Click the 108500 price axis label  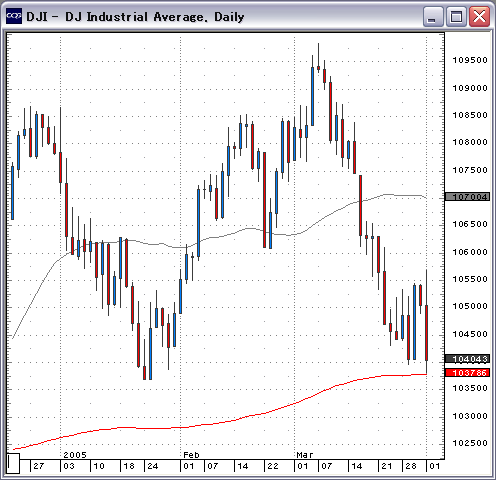tap(470, 115)
